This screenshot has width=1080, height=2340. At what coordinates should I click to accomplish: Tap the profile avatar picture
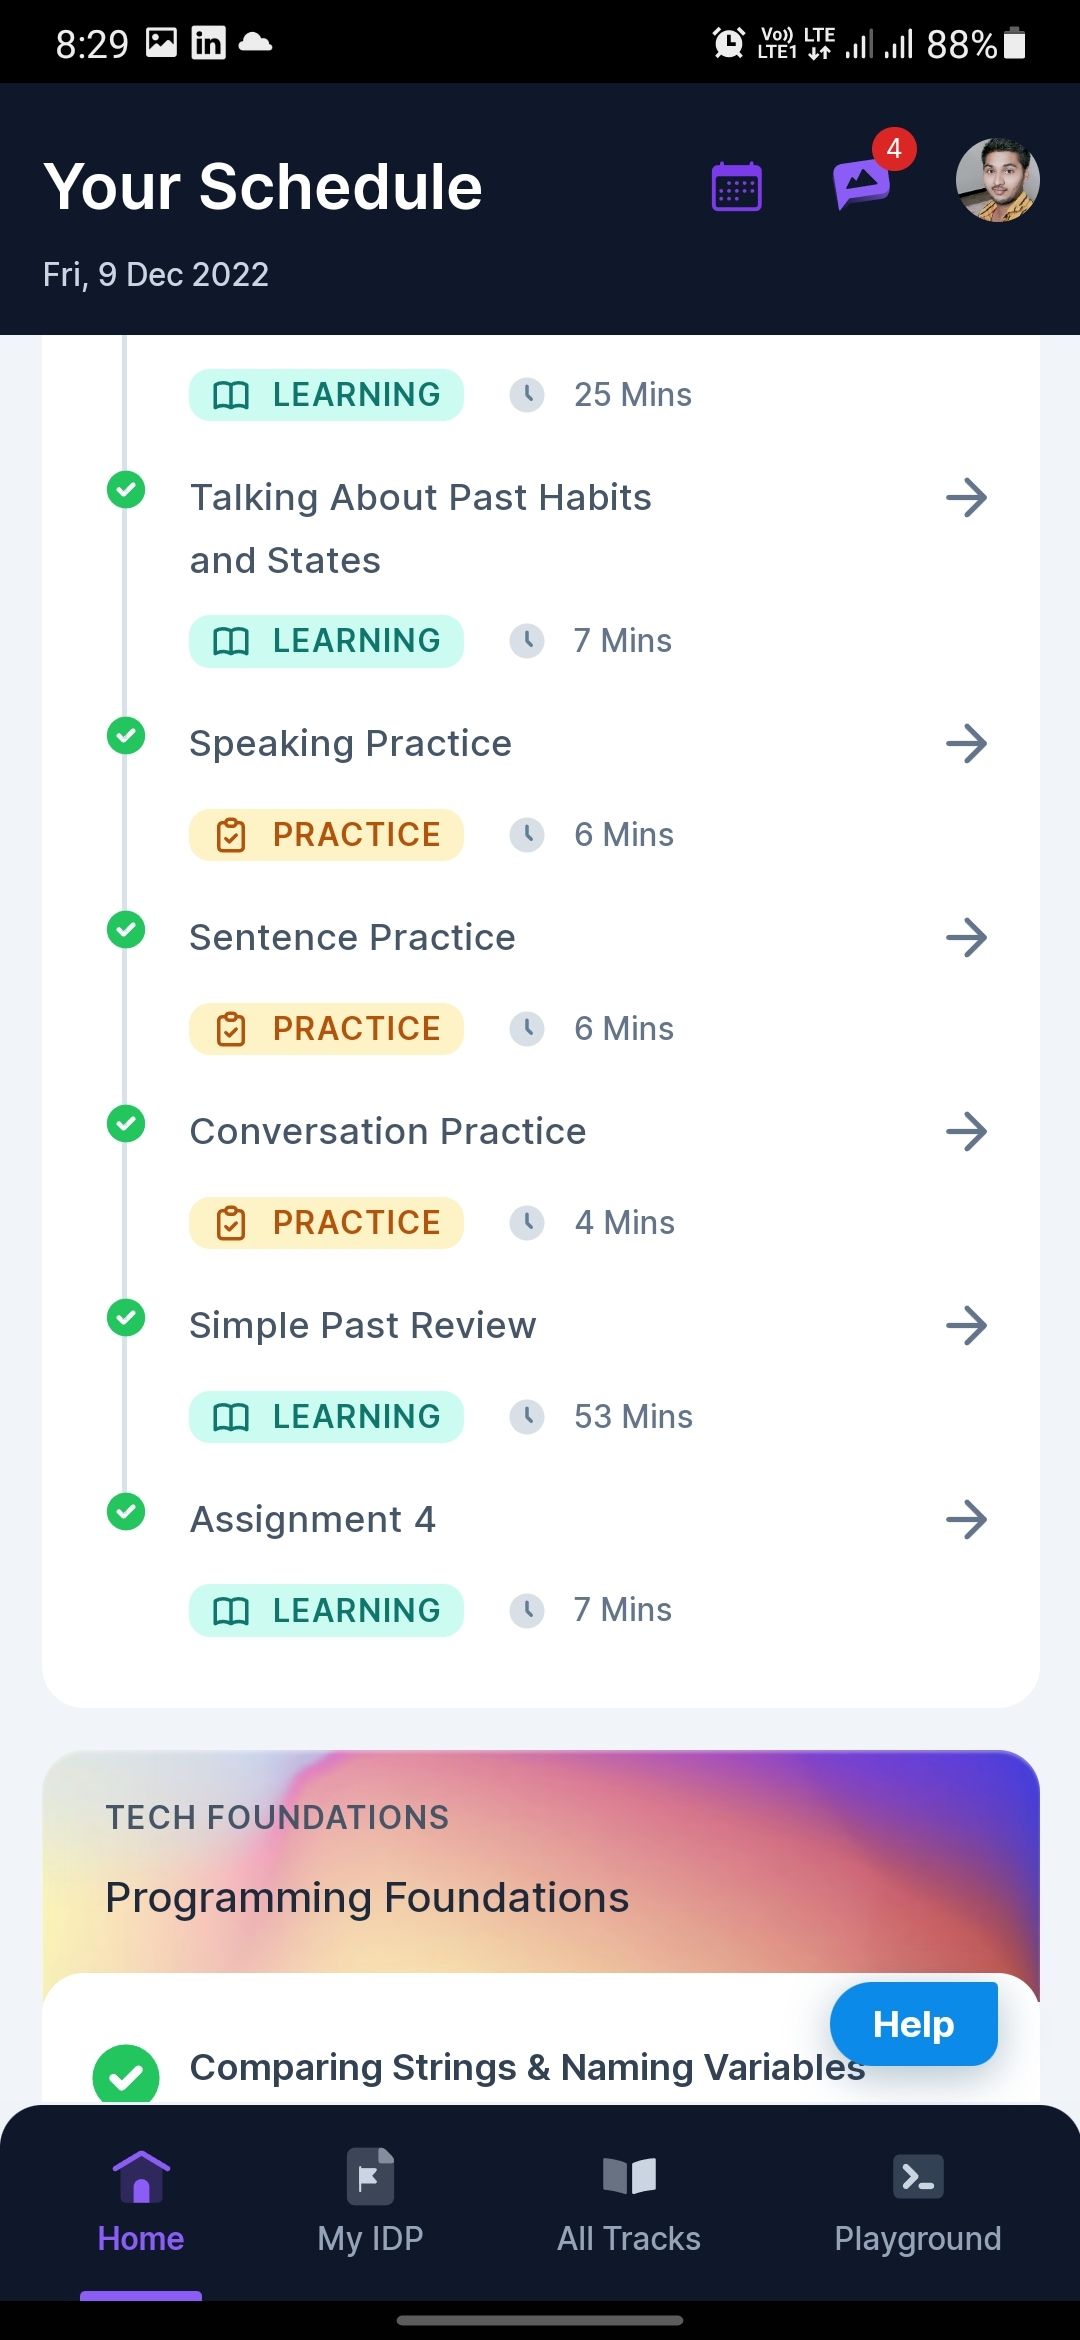tap(998, 180)
